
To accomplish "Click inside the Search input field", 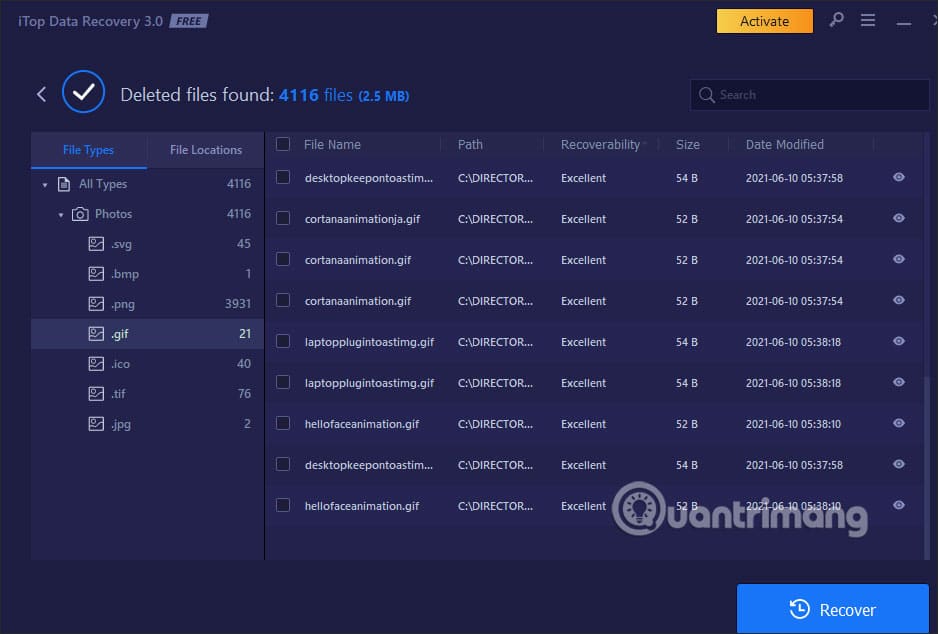I will click(x=809, y=95).
